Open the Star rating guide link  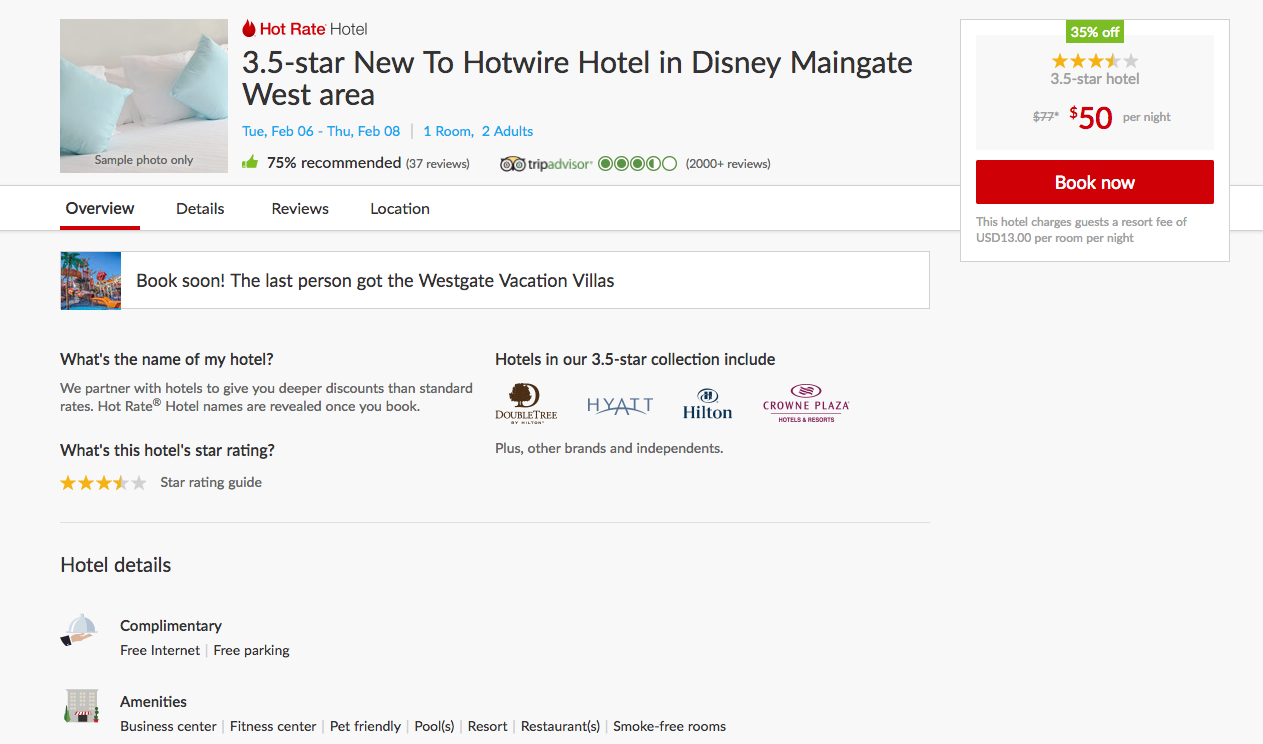(211, 482)
